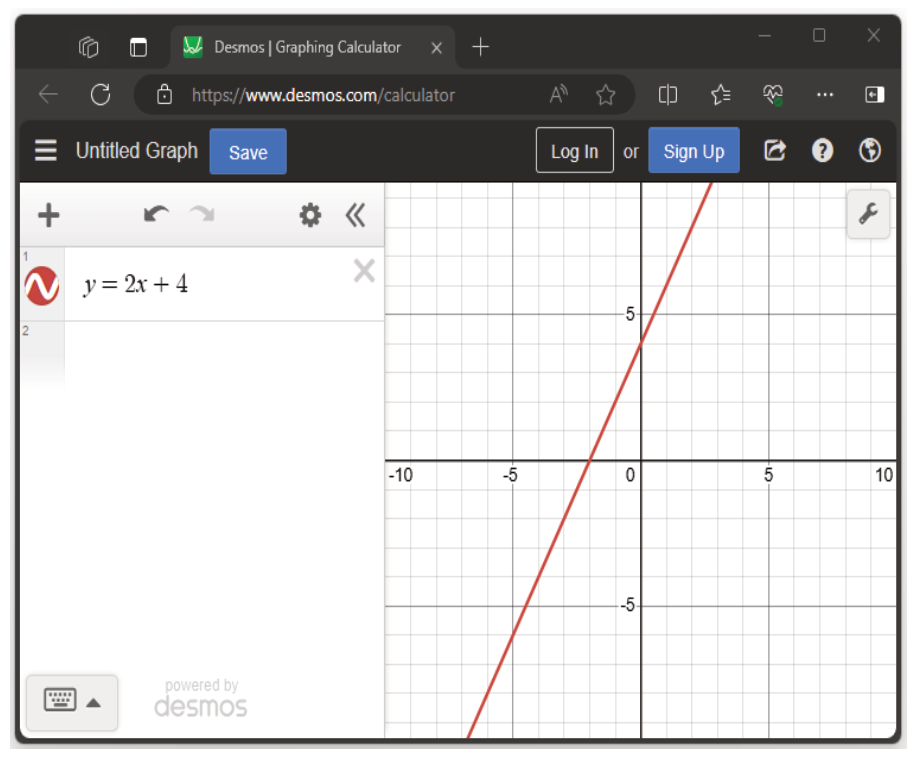Click the powered by desmos link
The image size is (915, 758).
pos(201,698)
